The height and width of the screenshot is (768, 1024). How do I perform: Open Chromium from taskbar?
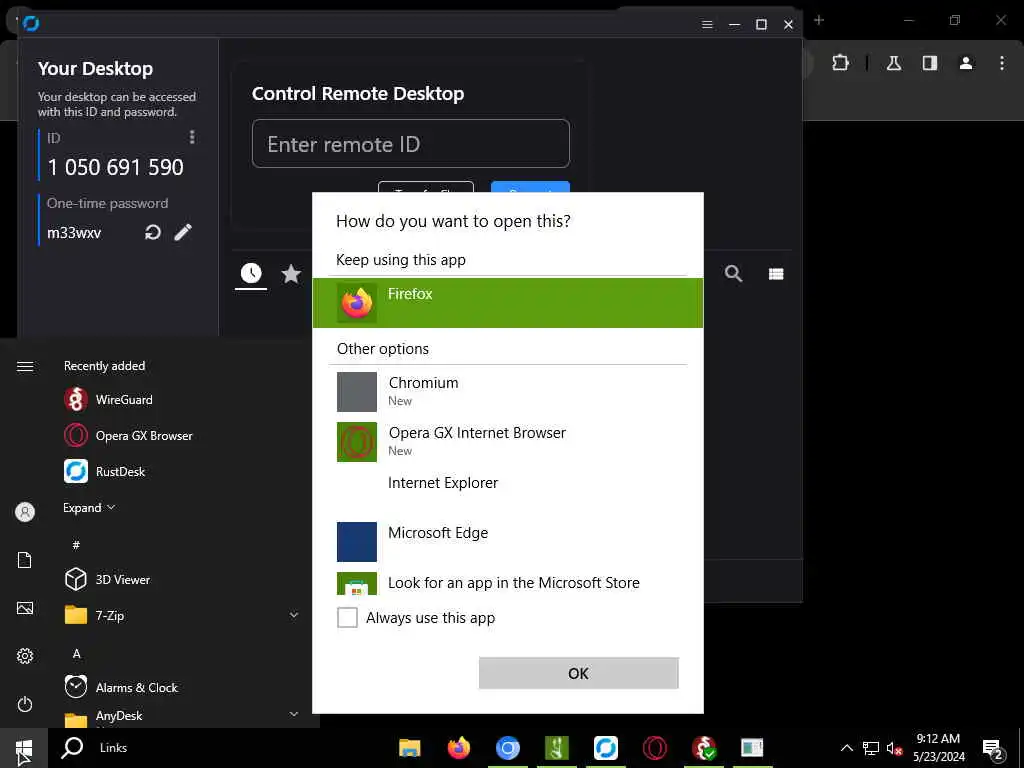(507, 748)
